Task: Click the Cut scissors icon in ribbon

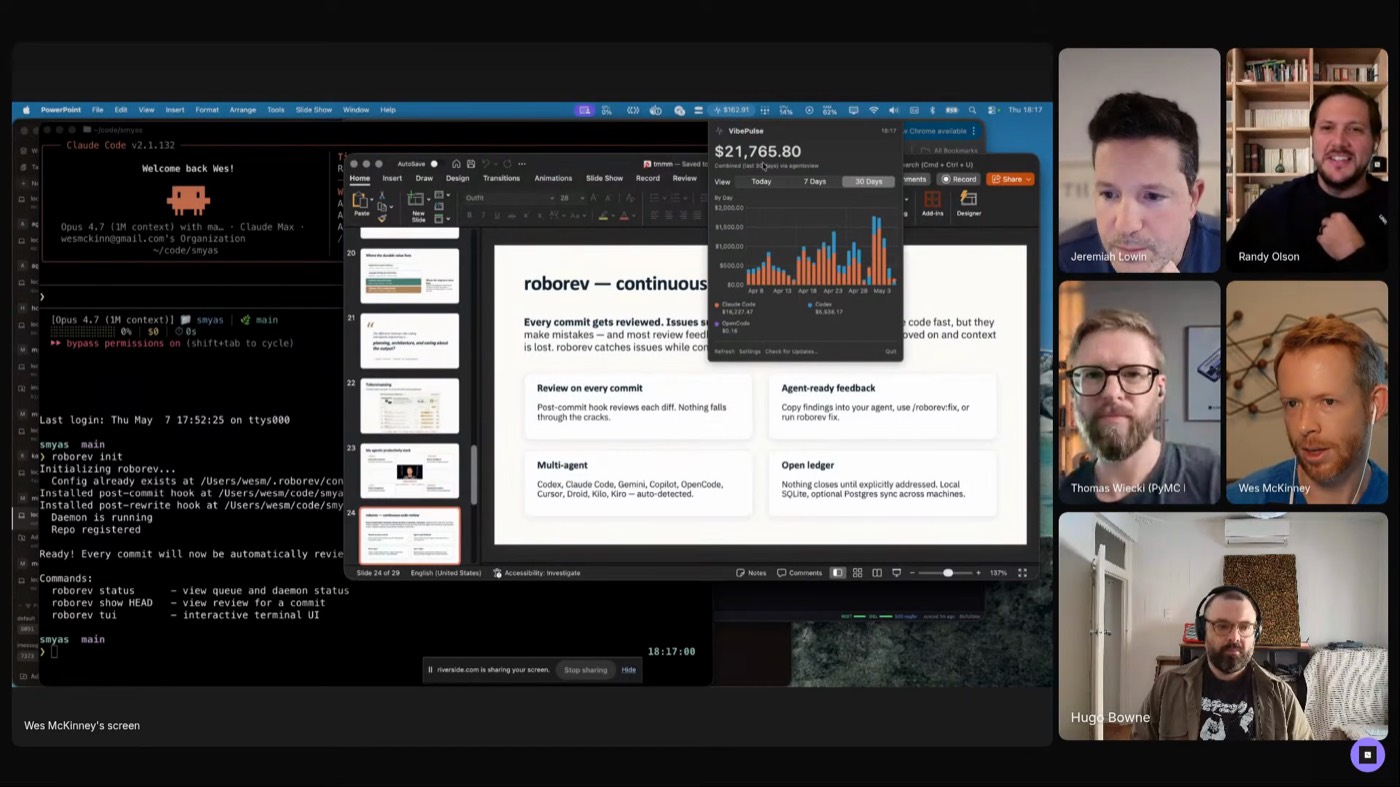Action: point(382,195)
